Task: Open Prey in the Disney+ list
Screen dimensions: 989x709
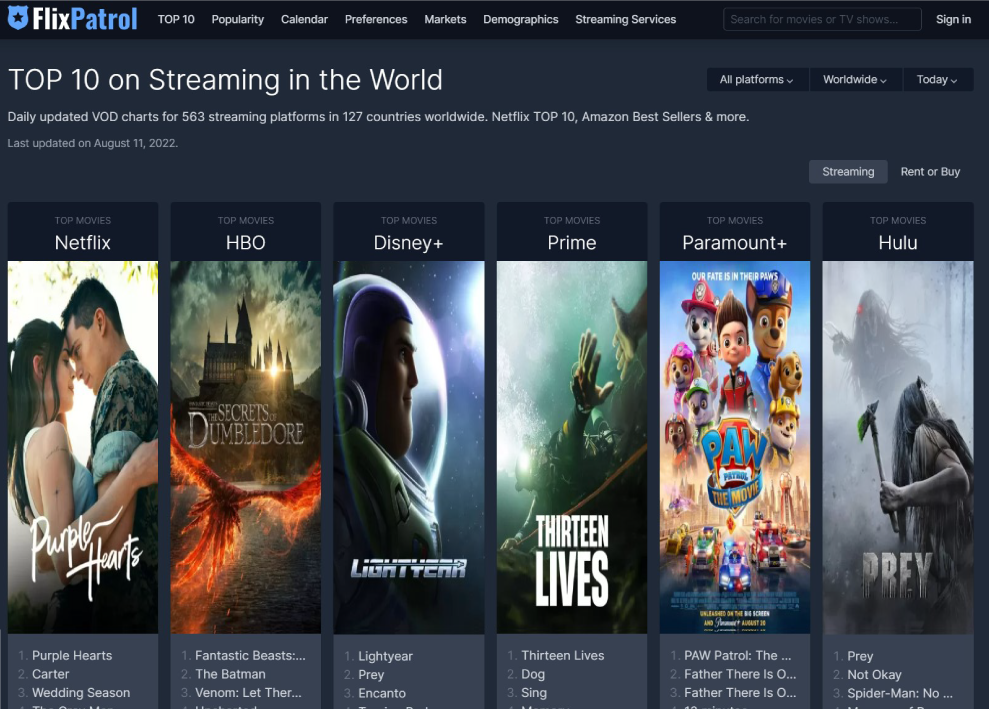Action: (371, 675)
